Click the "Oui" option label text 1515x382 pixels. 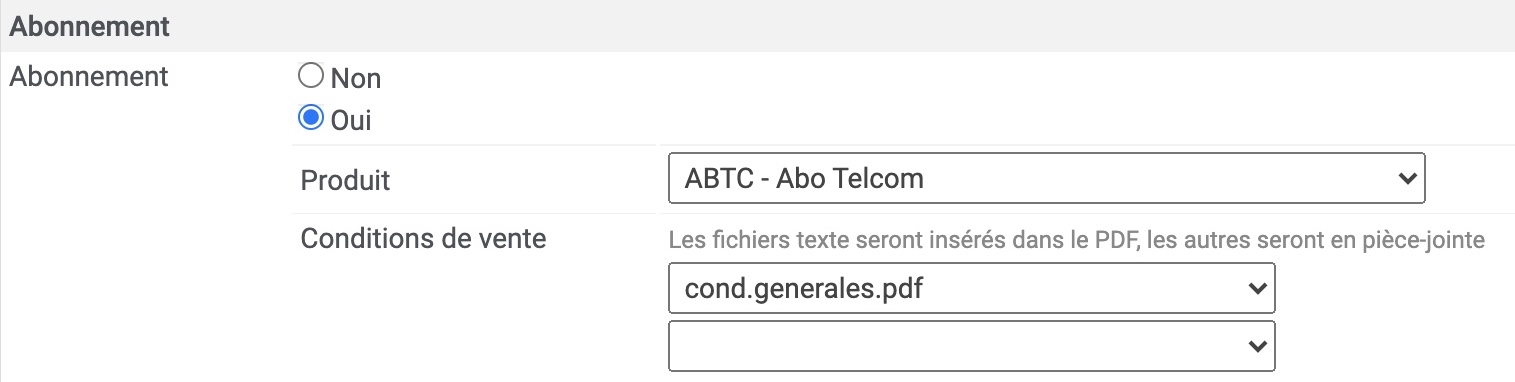click(x=351, y=121)
